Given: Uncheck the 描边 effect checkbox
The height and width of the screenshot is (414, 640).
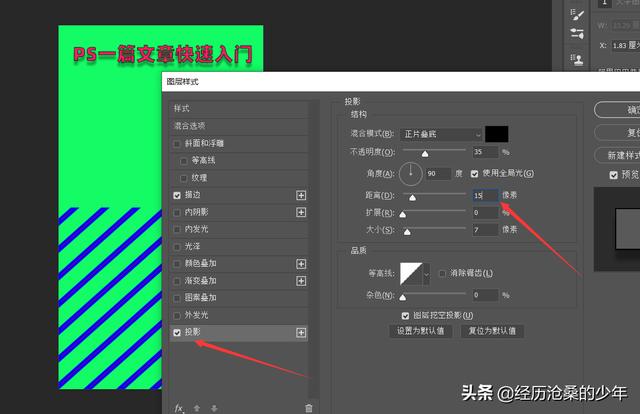Looking at the screenshot, I should (177, 196).
